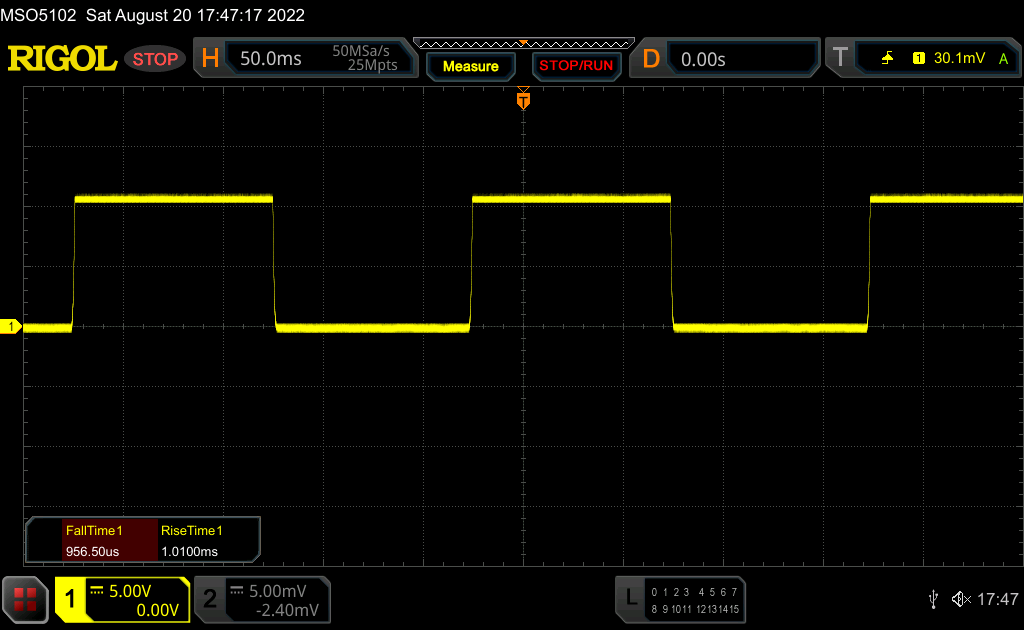The height and width of the screenshot is (630, 1024).
Task: Click the orange D delay label
Action: (x=651, y=59)
